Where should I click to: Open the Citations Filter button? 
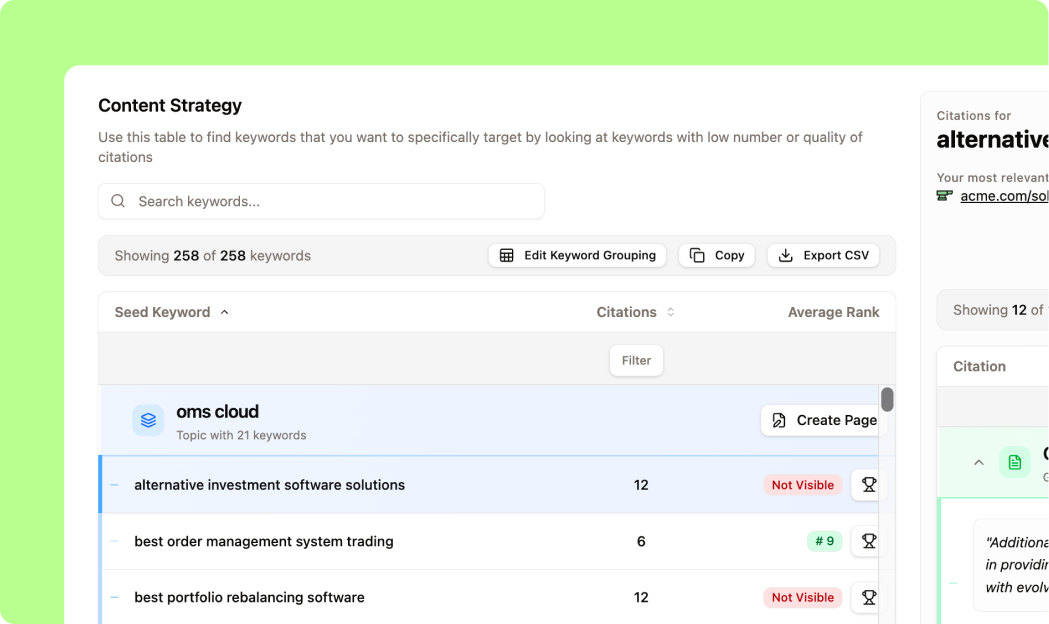pos(636,360)
